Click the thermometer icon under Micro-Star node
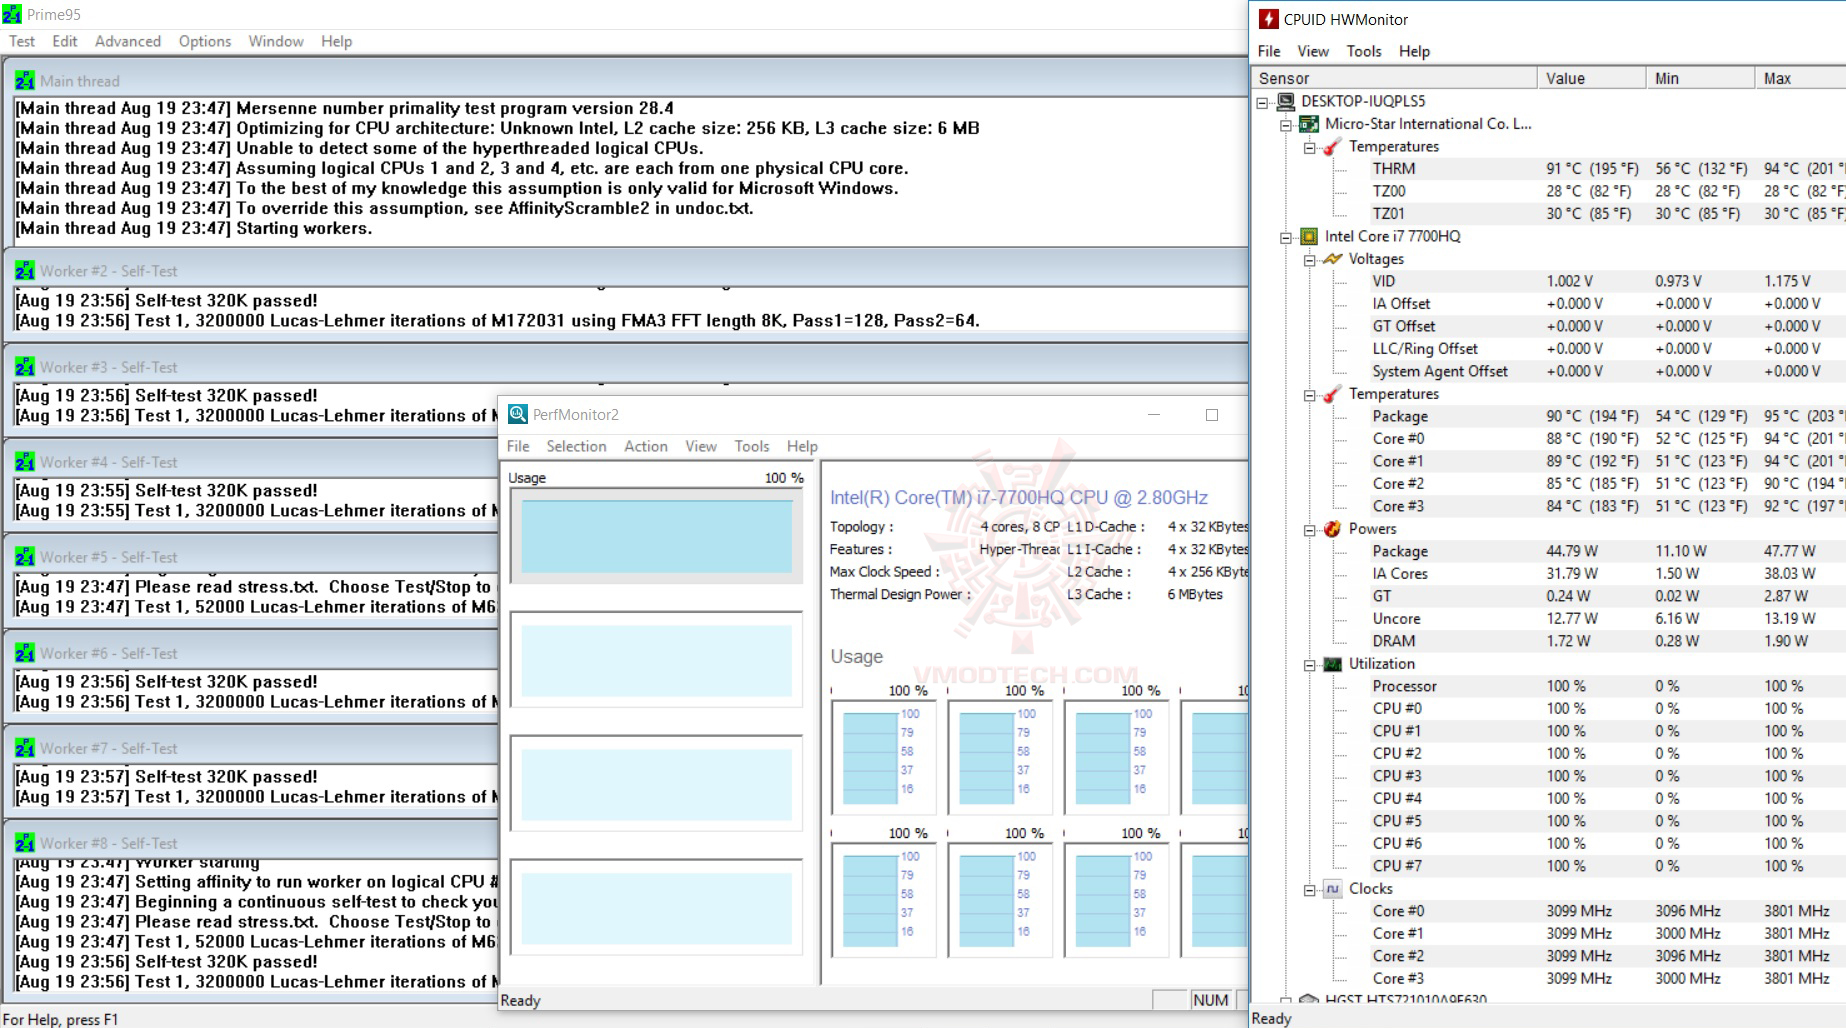Screen dimensions: 1846x1028 (x=1332, y=146)
